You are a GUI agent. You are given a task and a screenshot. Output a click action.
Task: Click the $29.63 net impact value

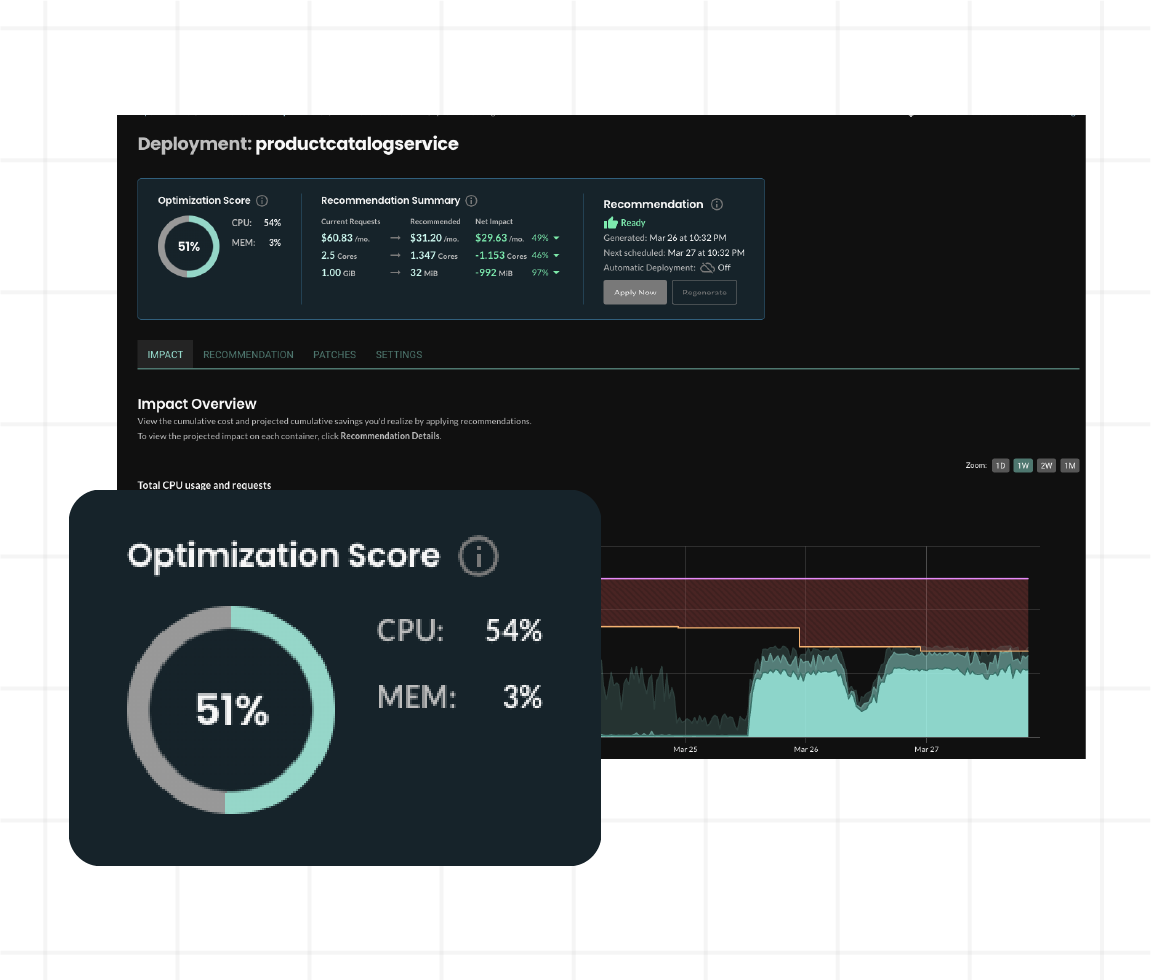point(499,238)
